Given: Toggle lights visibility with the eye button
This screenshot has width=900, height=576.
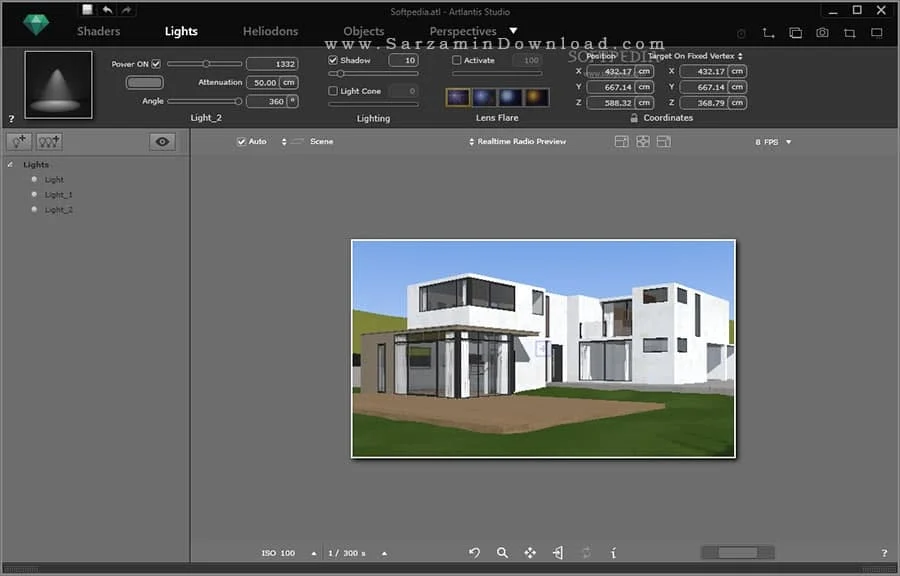Looking at the screenshot, I should pos(162,142).
